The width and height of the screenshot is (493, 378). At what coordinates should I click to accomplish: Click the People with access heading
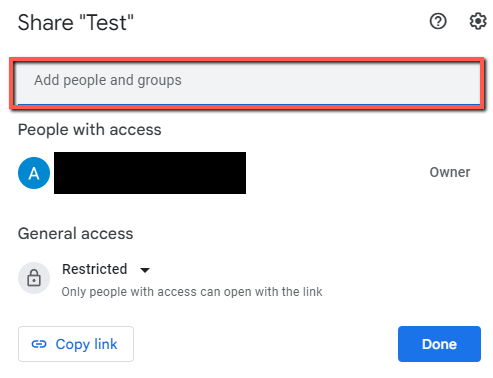[90, 130]
